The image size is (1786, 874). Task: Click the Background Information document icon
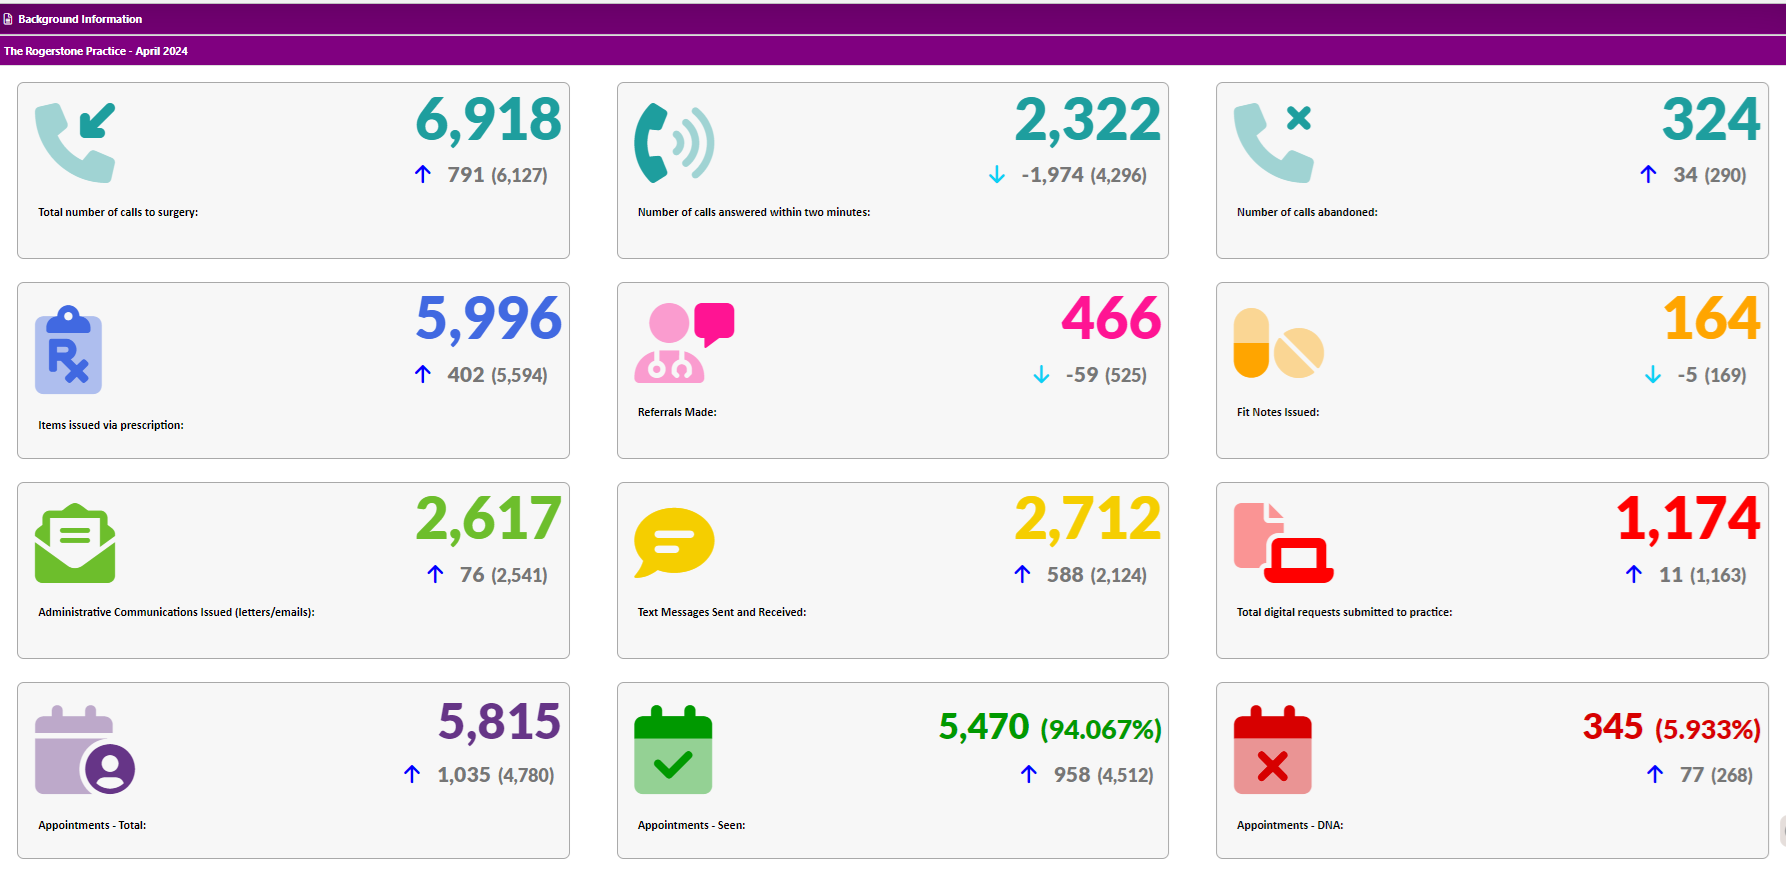8,19
